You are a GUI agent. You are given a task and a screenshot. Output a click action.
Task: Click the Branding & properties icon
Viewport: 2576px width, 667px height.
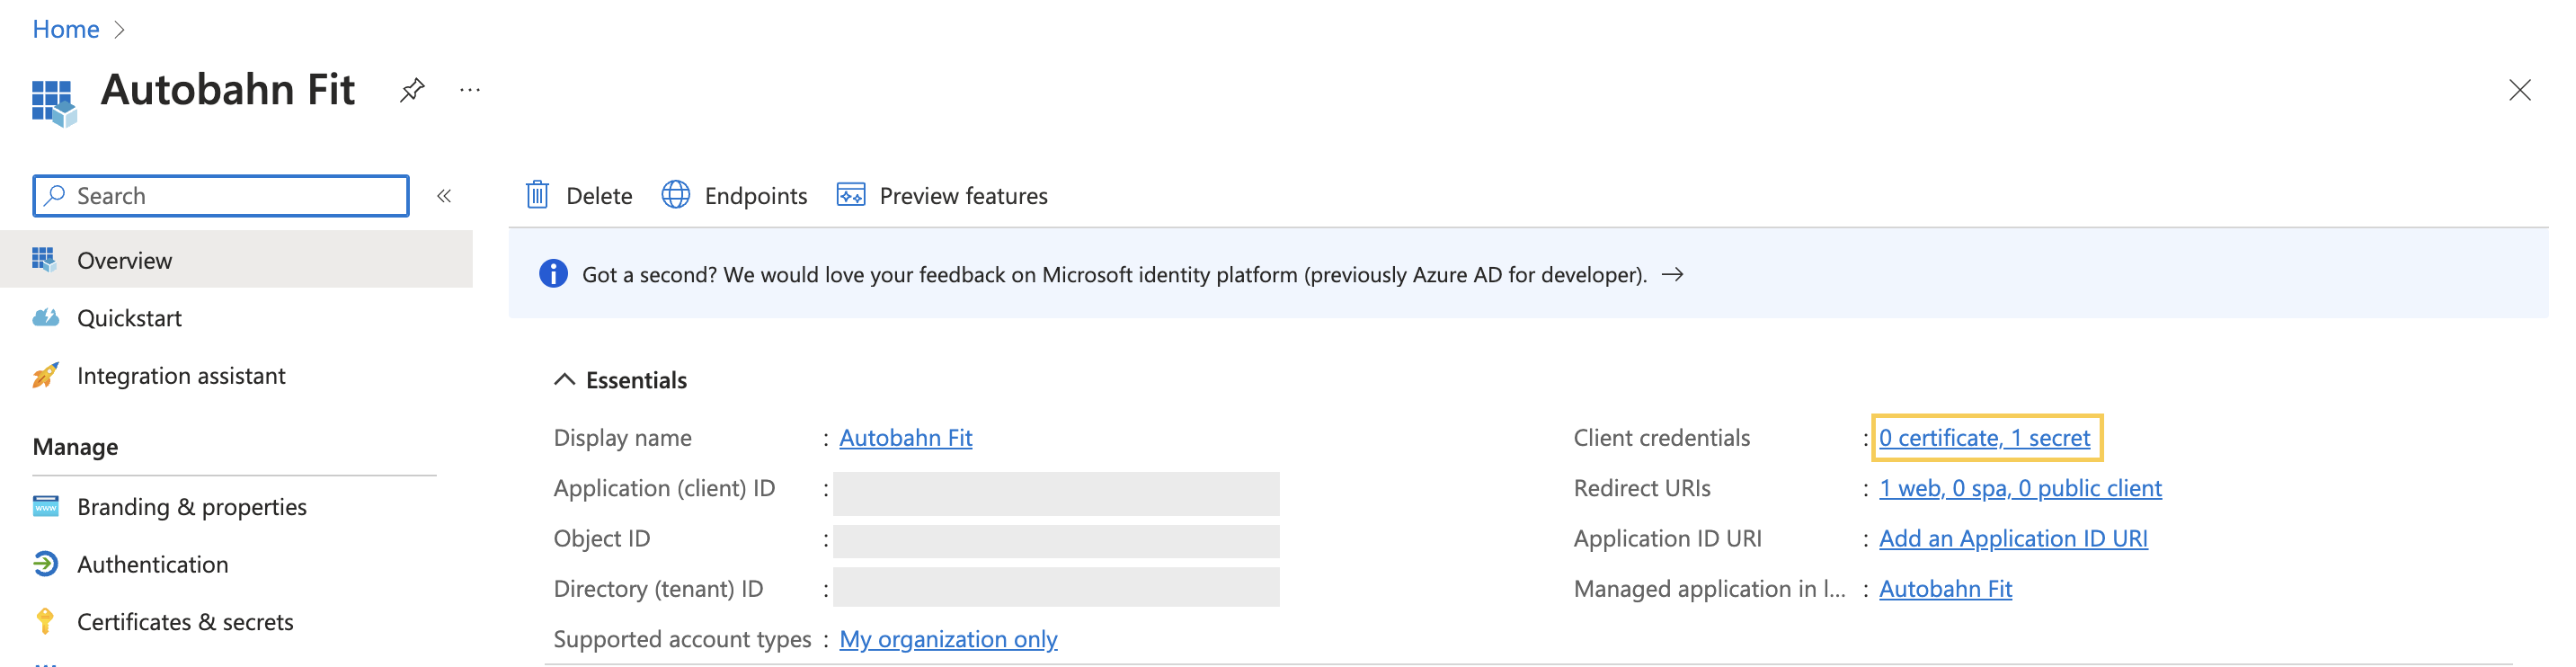[45, 506]
